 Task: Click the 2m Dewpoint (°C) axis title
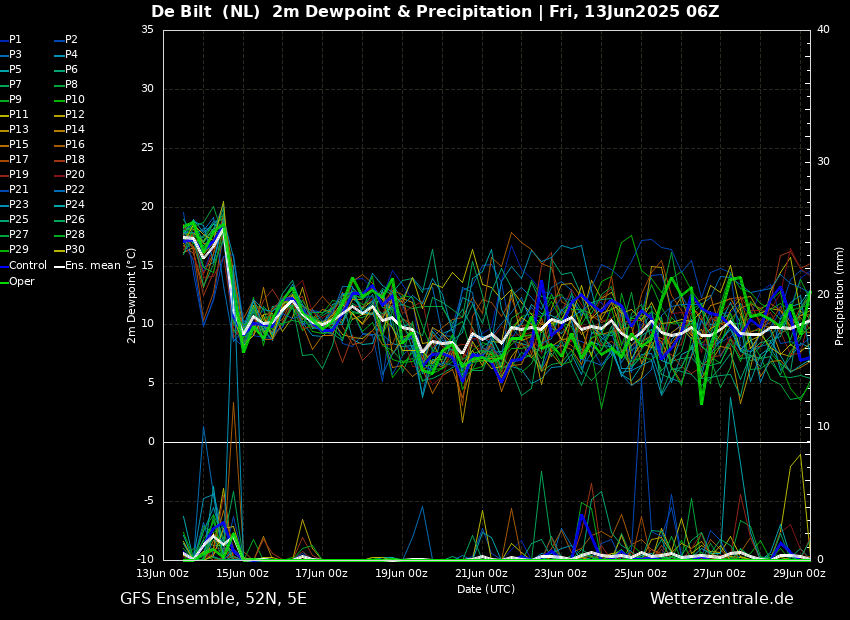click(x=132, y=295)
